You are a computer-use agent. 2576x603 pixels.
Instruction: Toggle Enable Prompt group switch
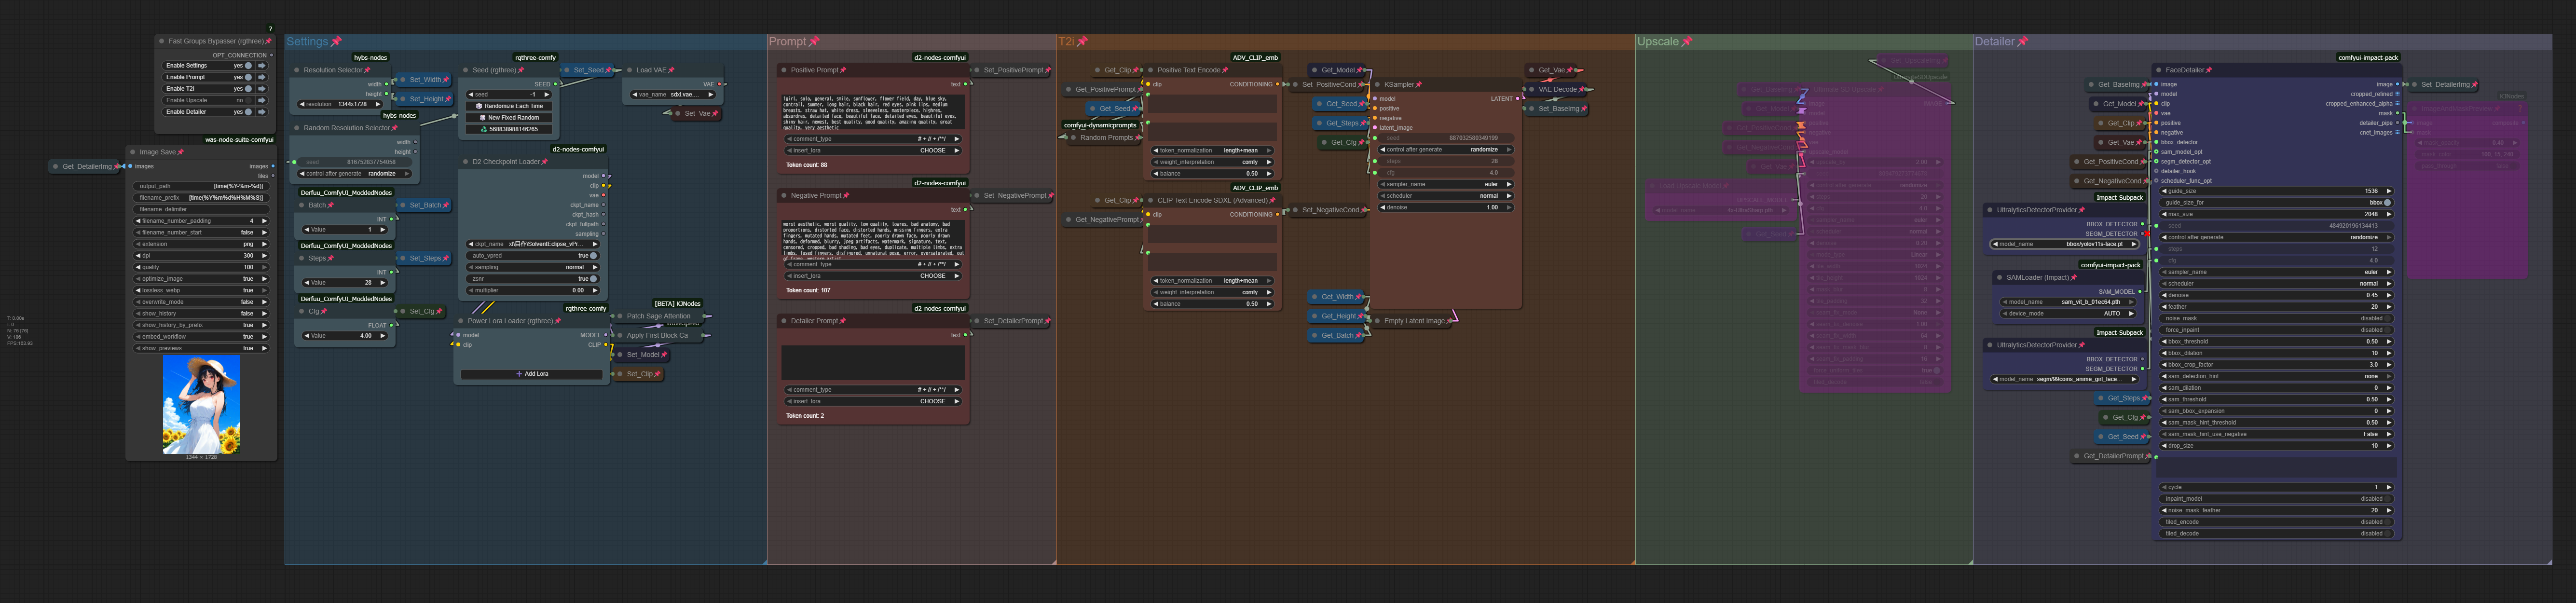[248, 77]
